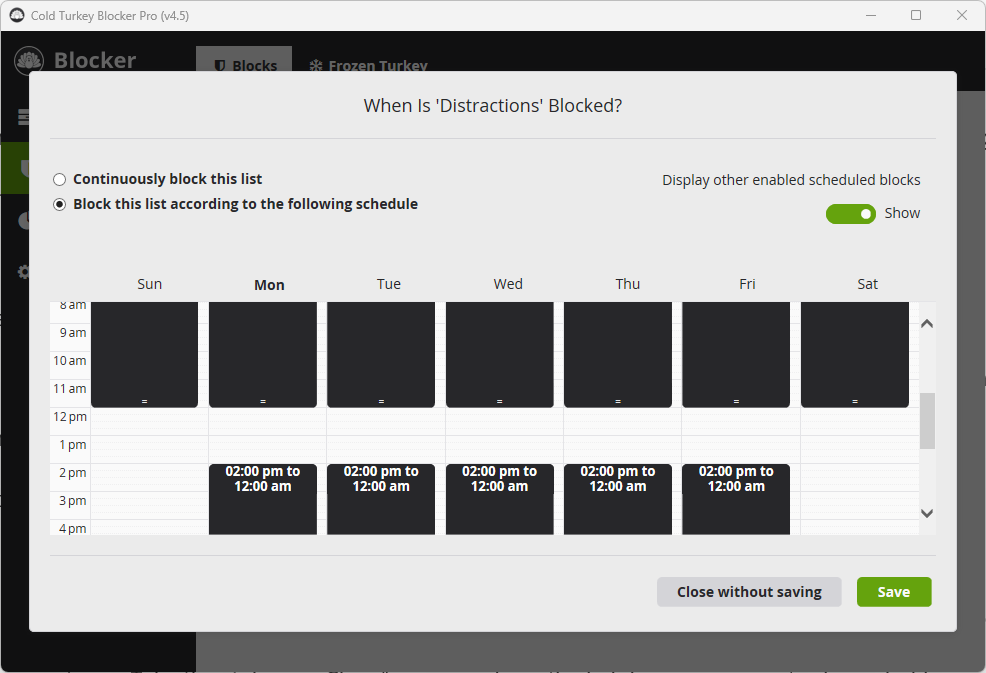Viewport: 986px width, 673px height.
Task: Click the Wed column header
Action: tap(508, 284)
